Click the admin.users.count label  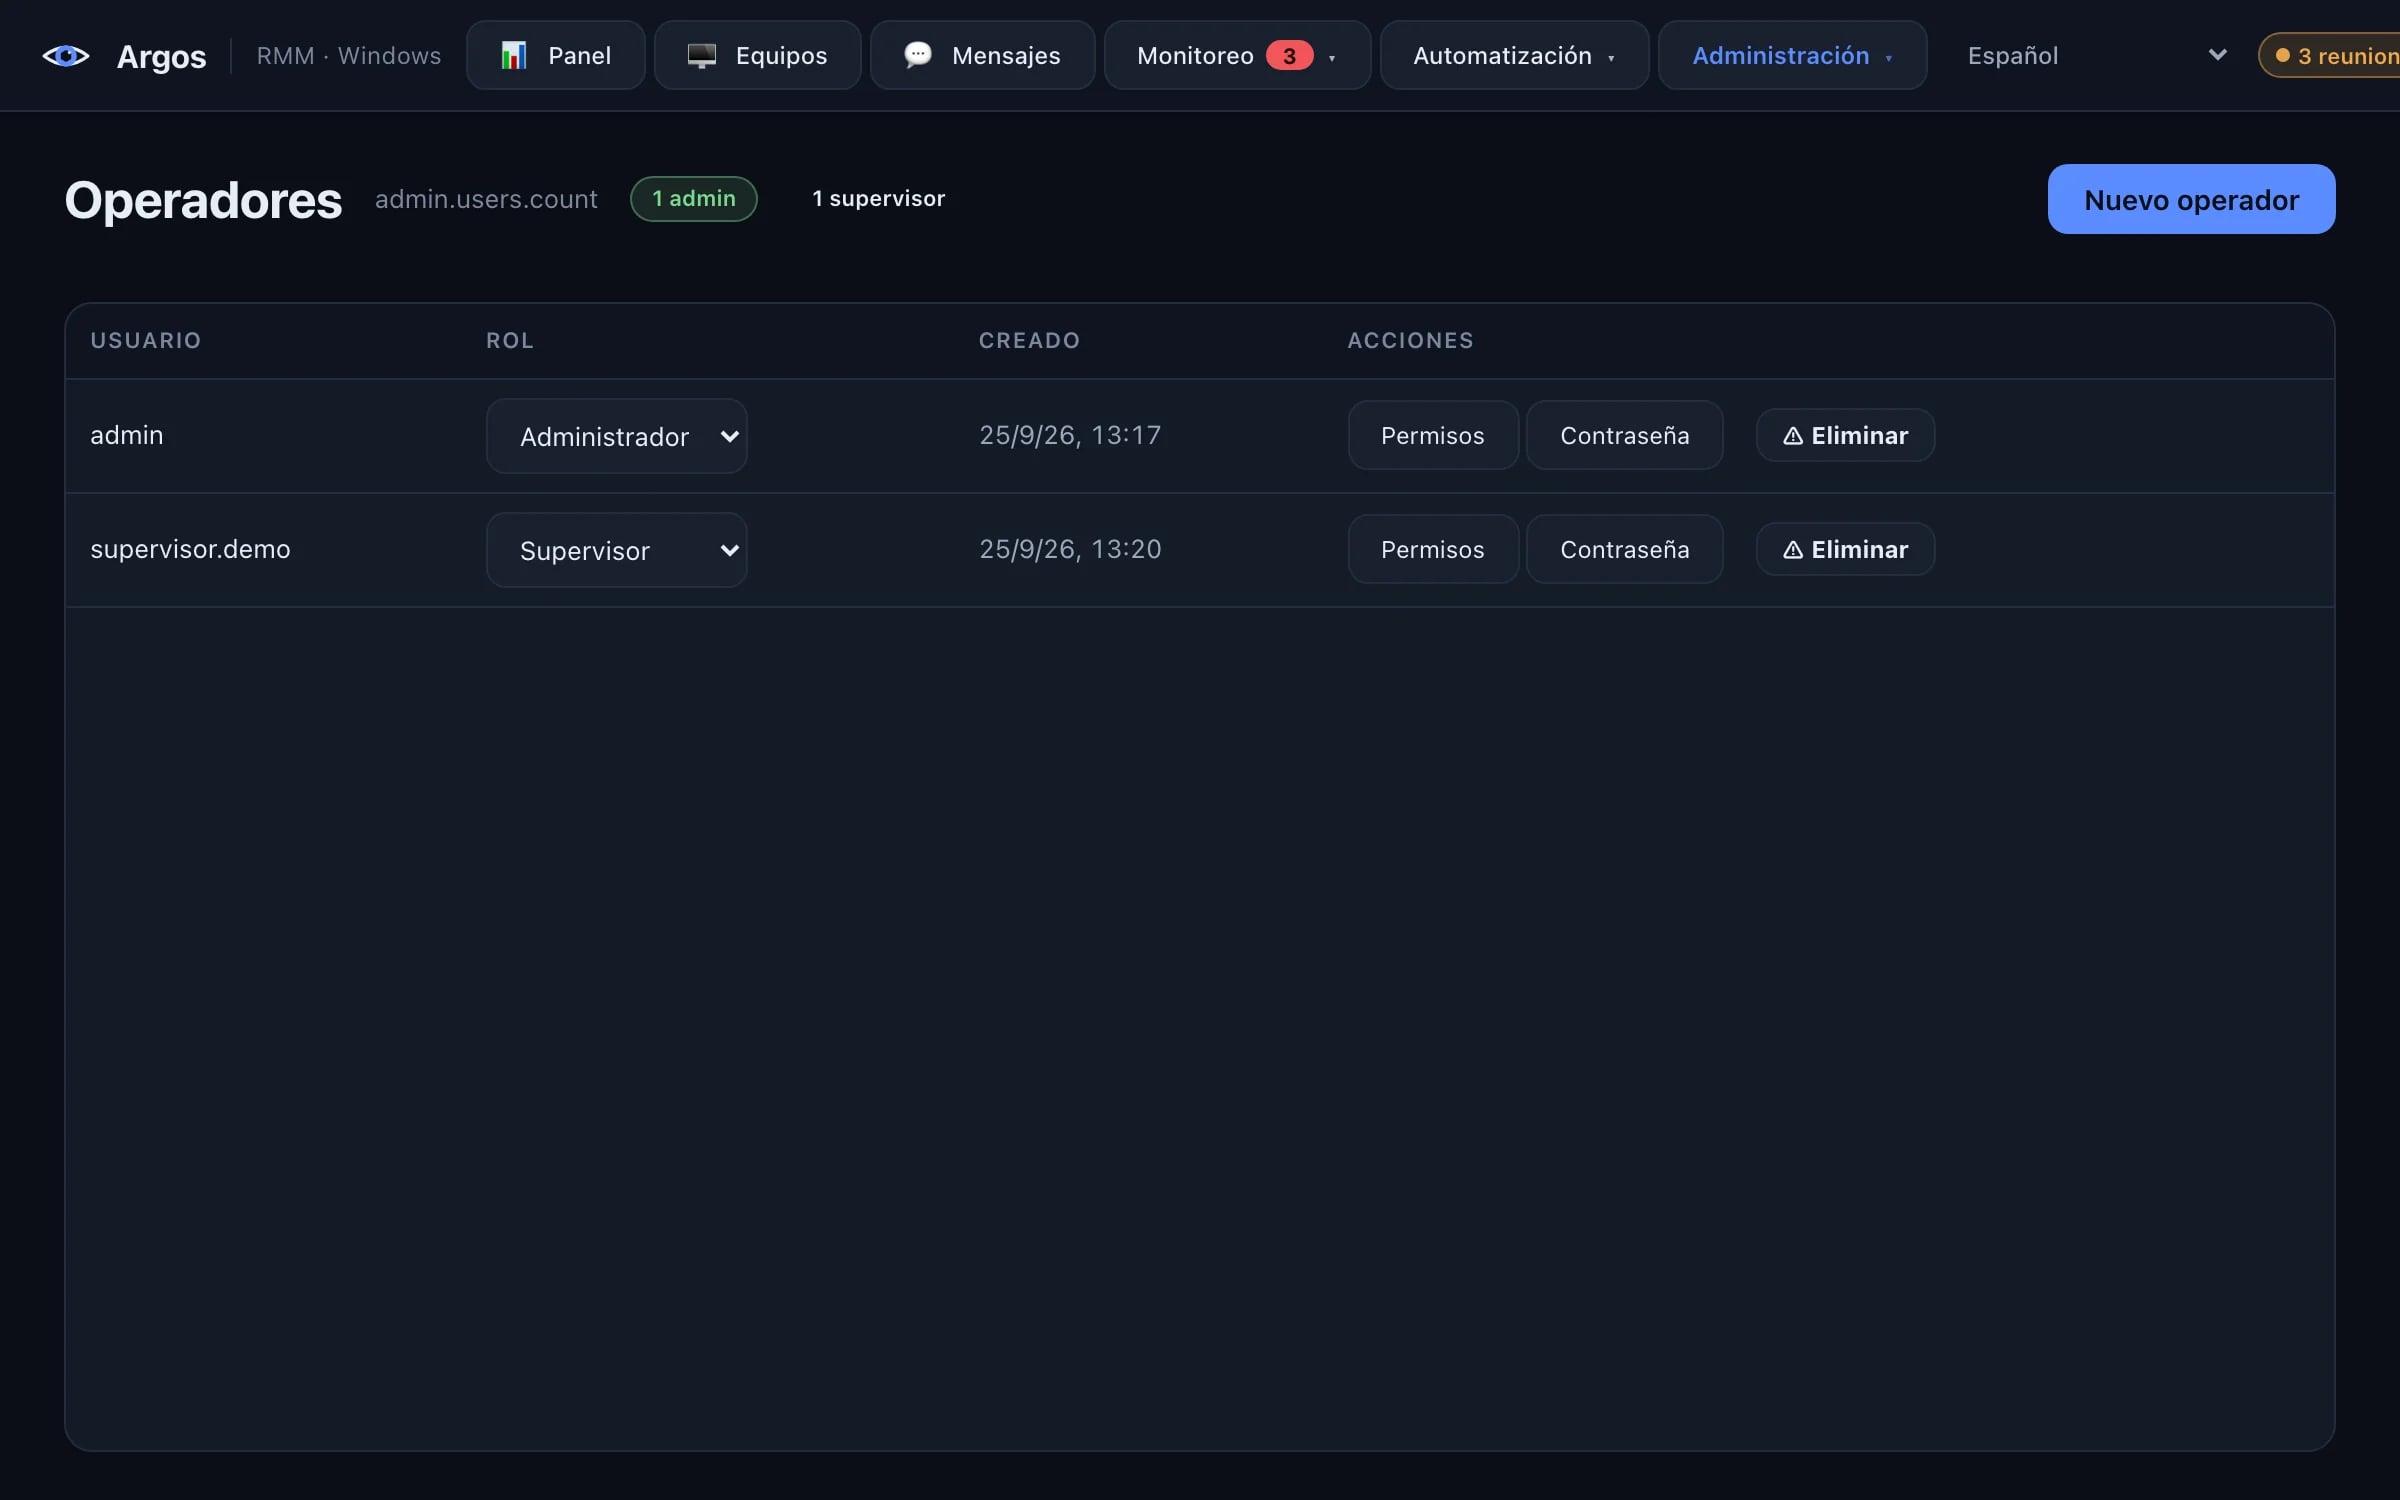click(x=486, y=199)
